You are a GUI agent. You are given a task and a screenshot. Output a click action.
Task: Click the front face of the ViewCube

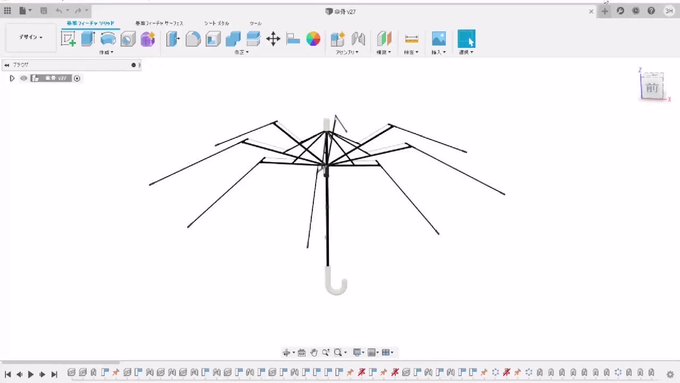pyautogui.click(x=652, y=88)
